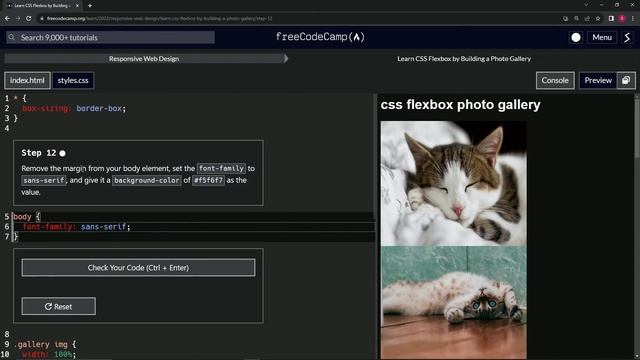Click the 'font-family' code snippet in instructions
Screen dimensions: 640x360
click(x=221, y=168)
